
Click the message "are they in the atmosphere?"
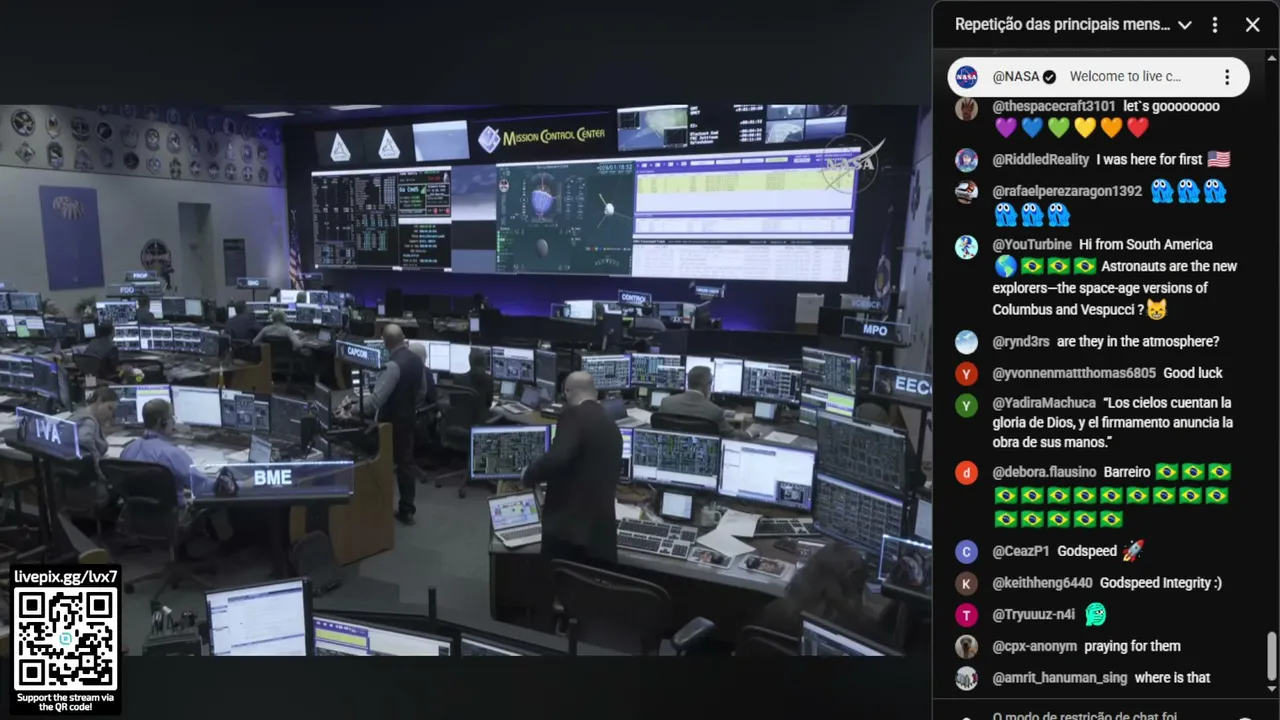[x=1138, y=341]
